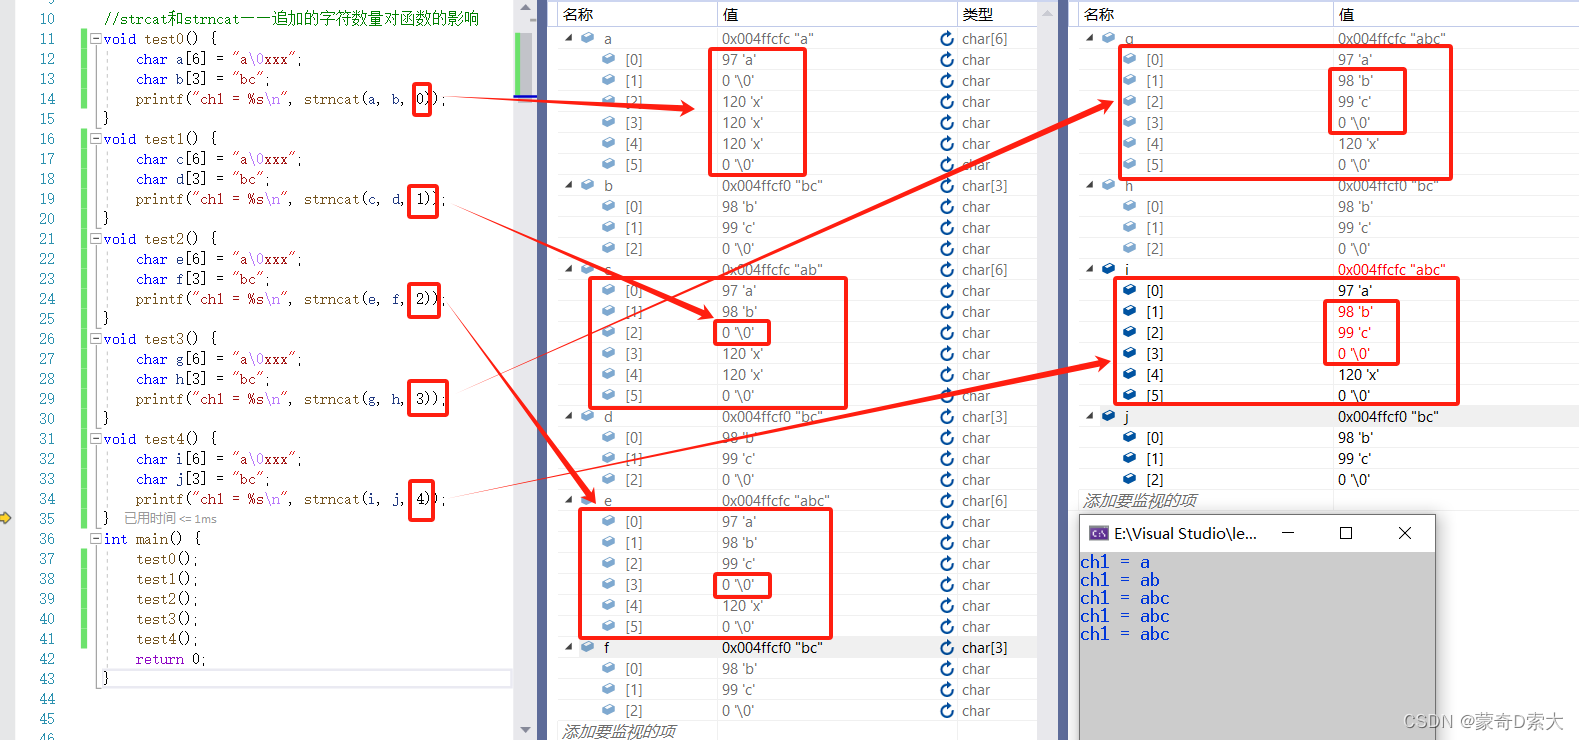Click console output line ch1 = a
This screenshot has height=740, width=1579.
(x=1115, y=562)
